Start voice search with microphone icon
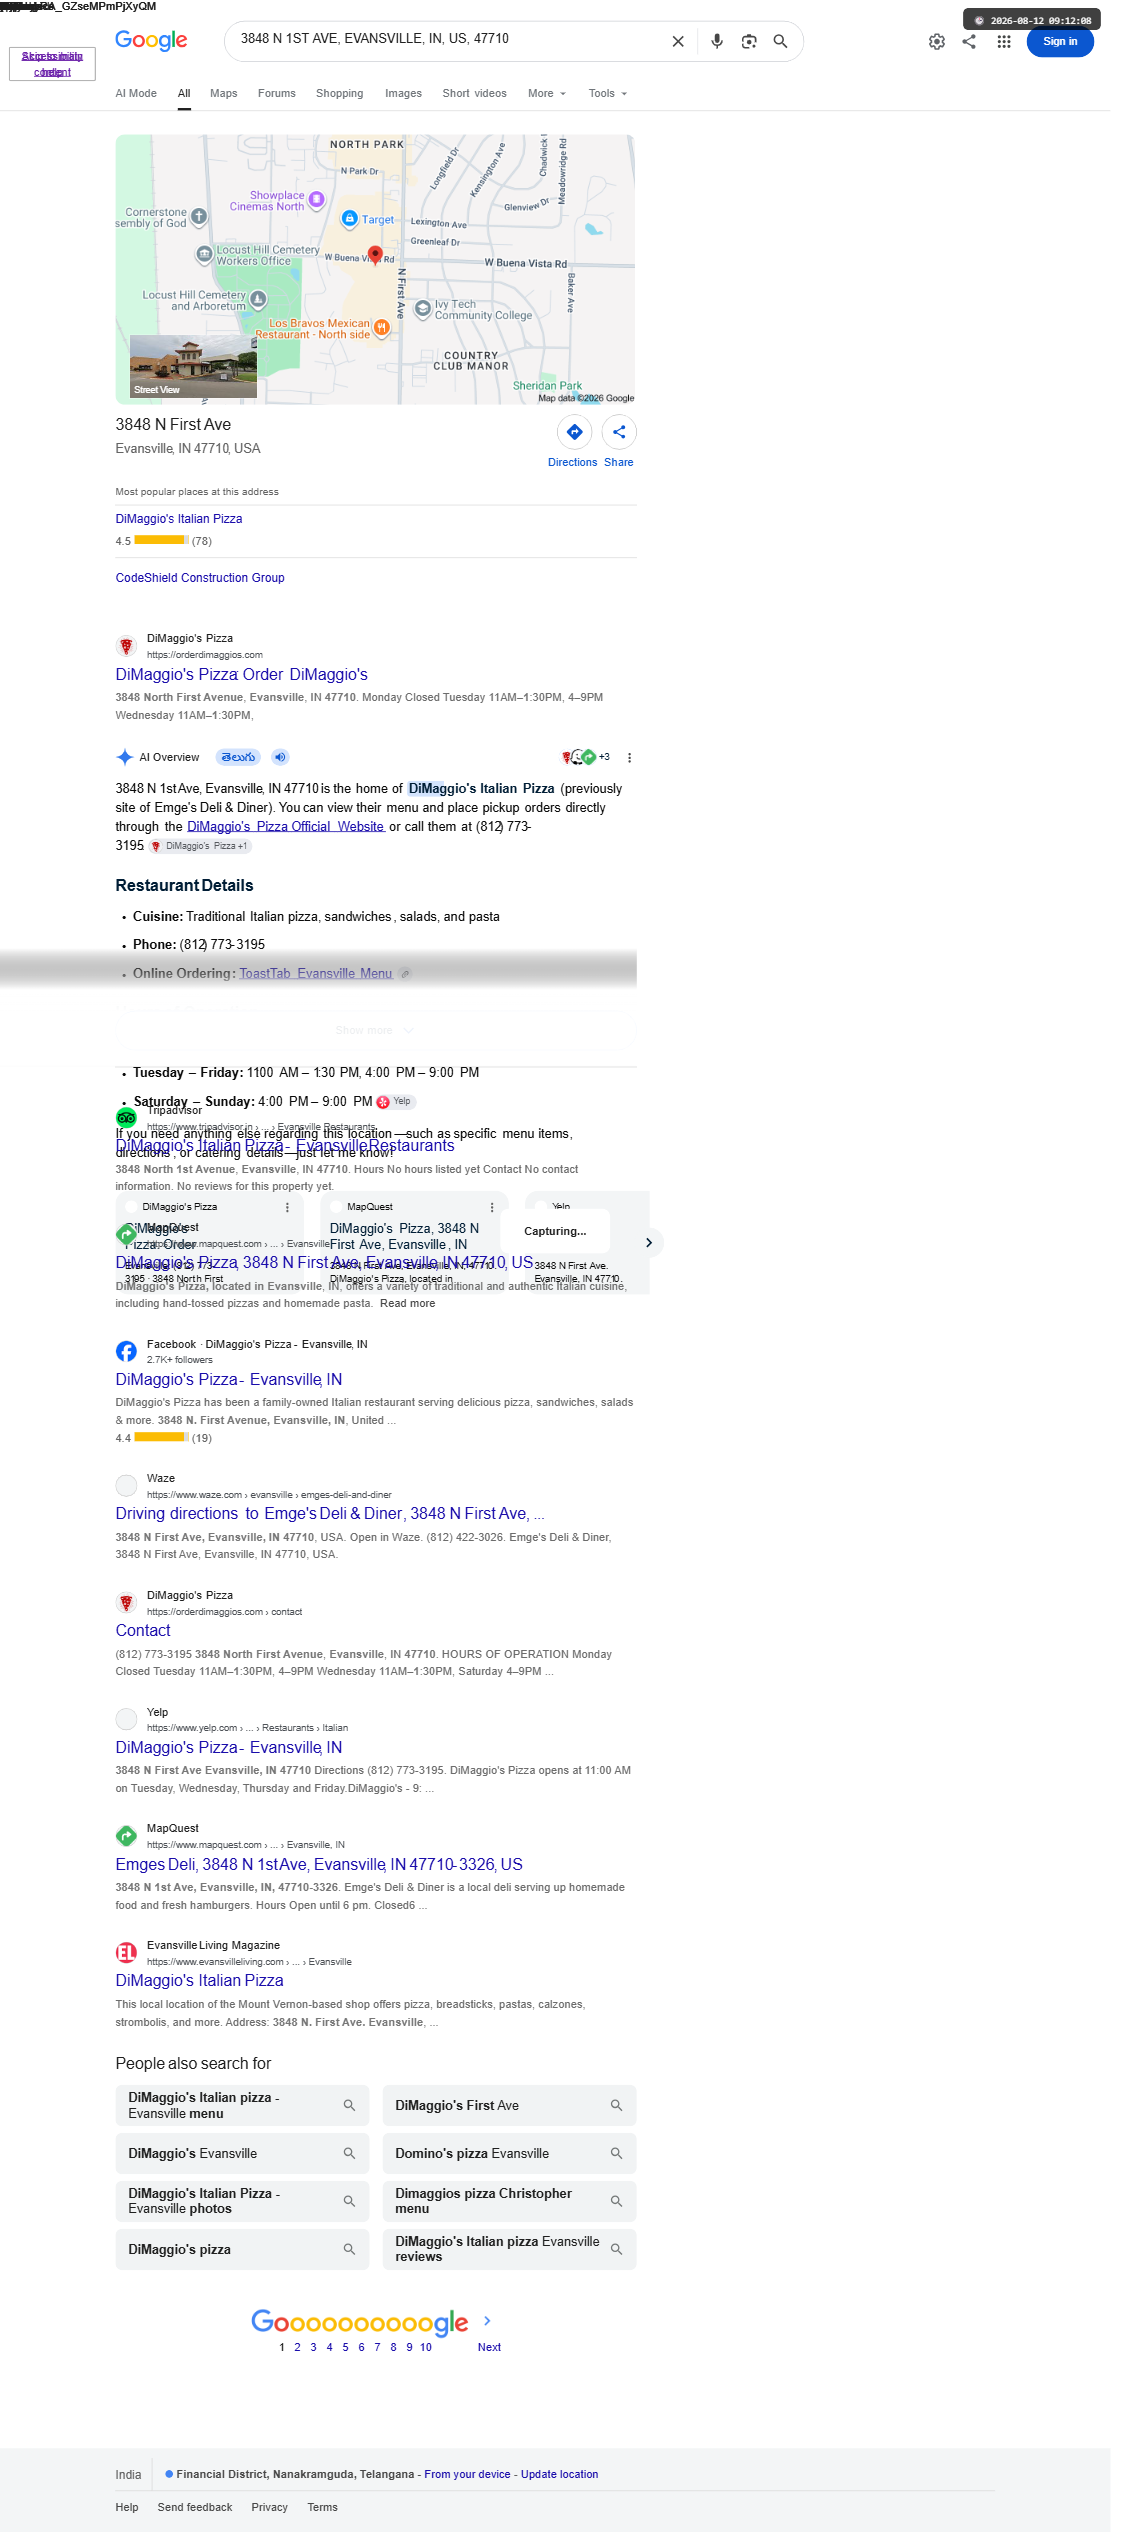The width and height of the screenshot is (1124, 2532). 717,41
